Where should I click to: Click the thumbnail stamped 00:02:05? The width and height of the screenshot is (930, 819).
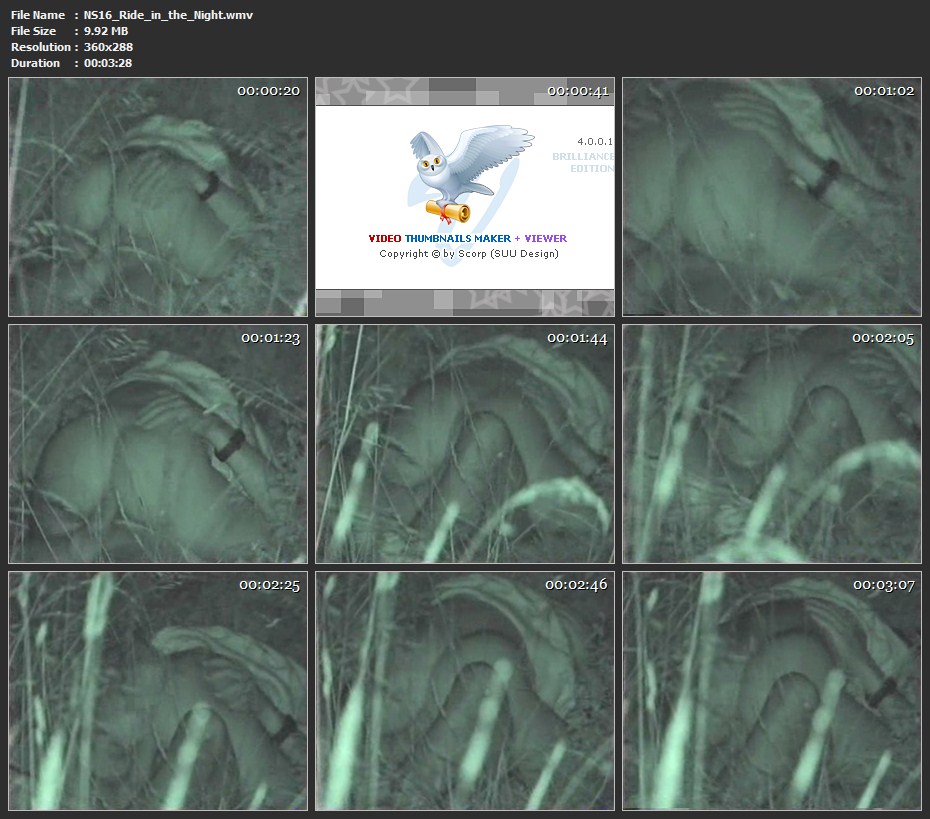click(x=771, y=443)
